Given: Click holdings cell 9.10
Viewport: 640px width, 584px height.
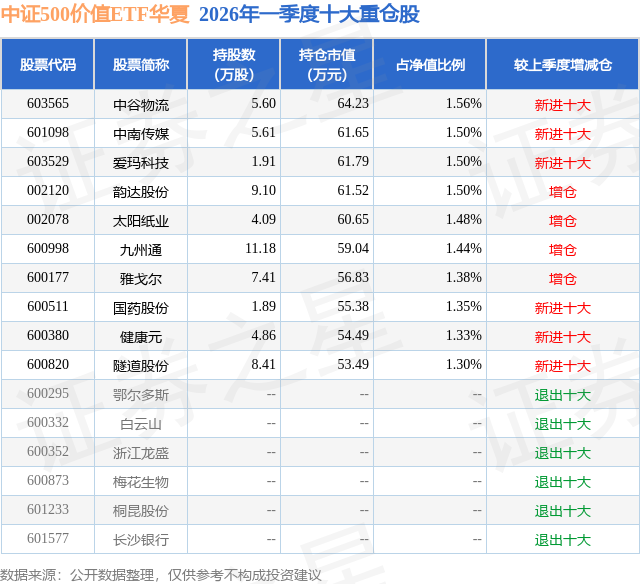Looking at the screenshot, I should [264, 191].
